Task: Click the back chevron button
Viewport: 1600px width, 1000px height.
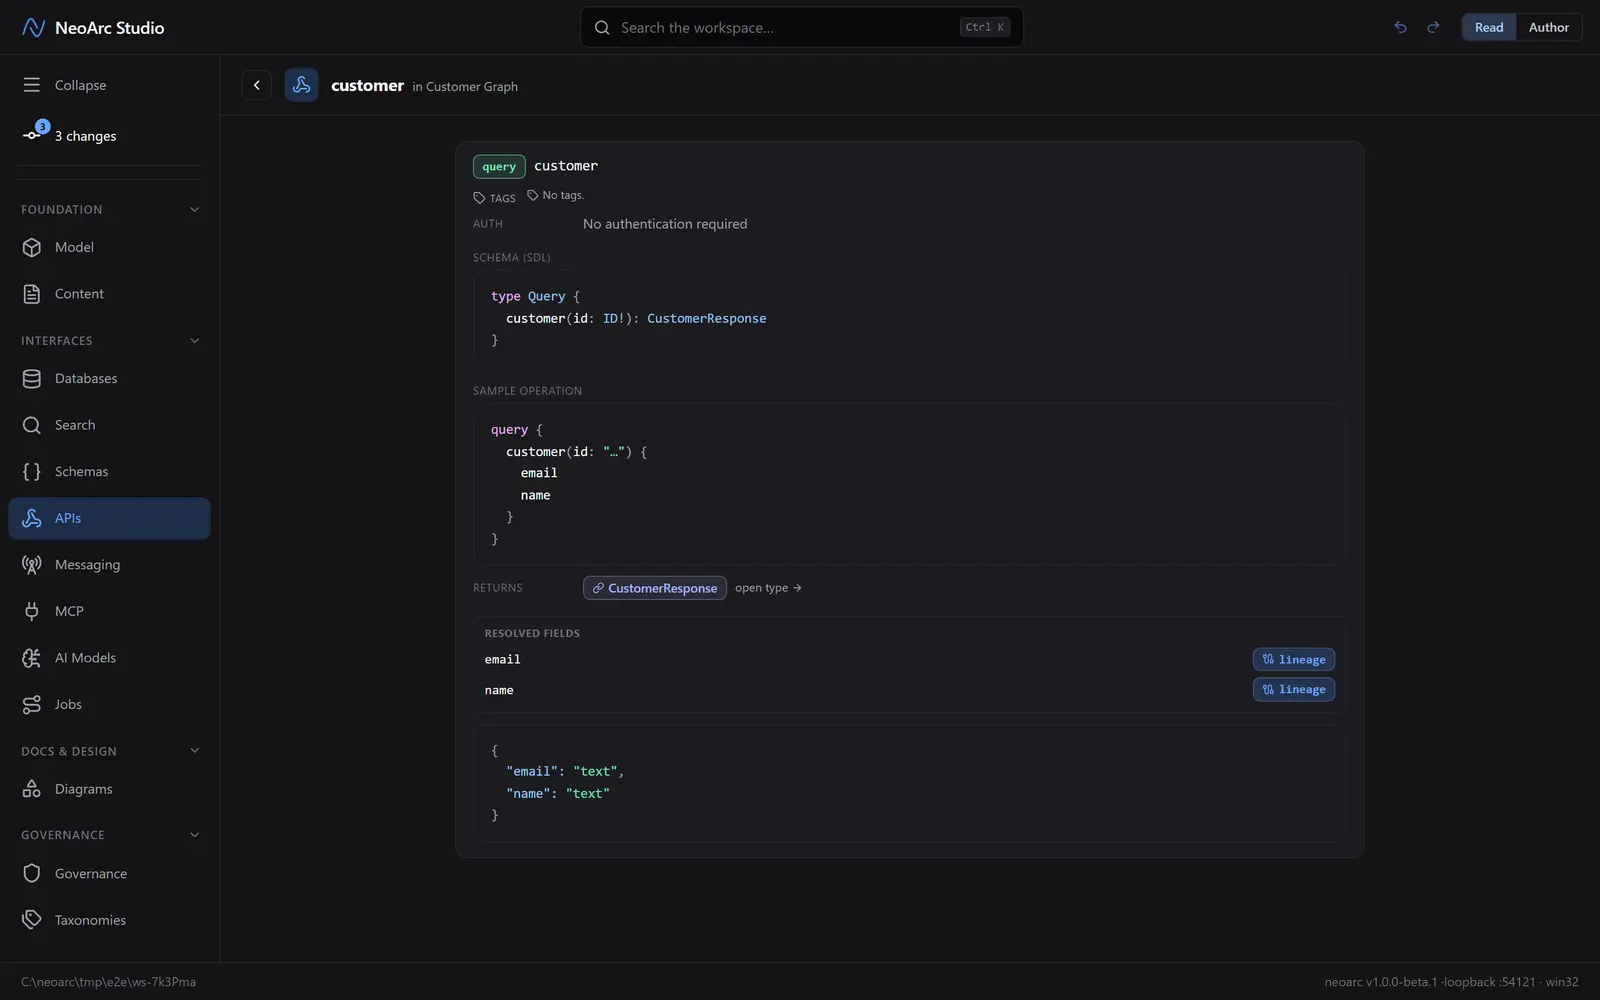Action: coord(257,85)
